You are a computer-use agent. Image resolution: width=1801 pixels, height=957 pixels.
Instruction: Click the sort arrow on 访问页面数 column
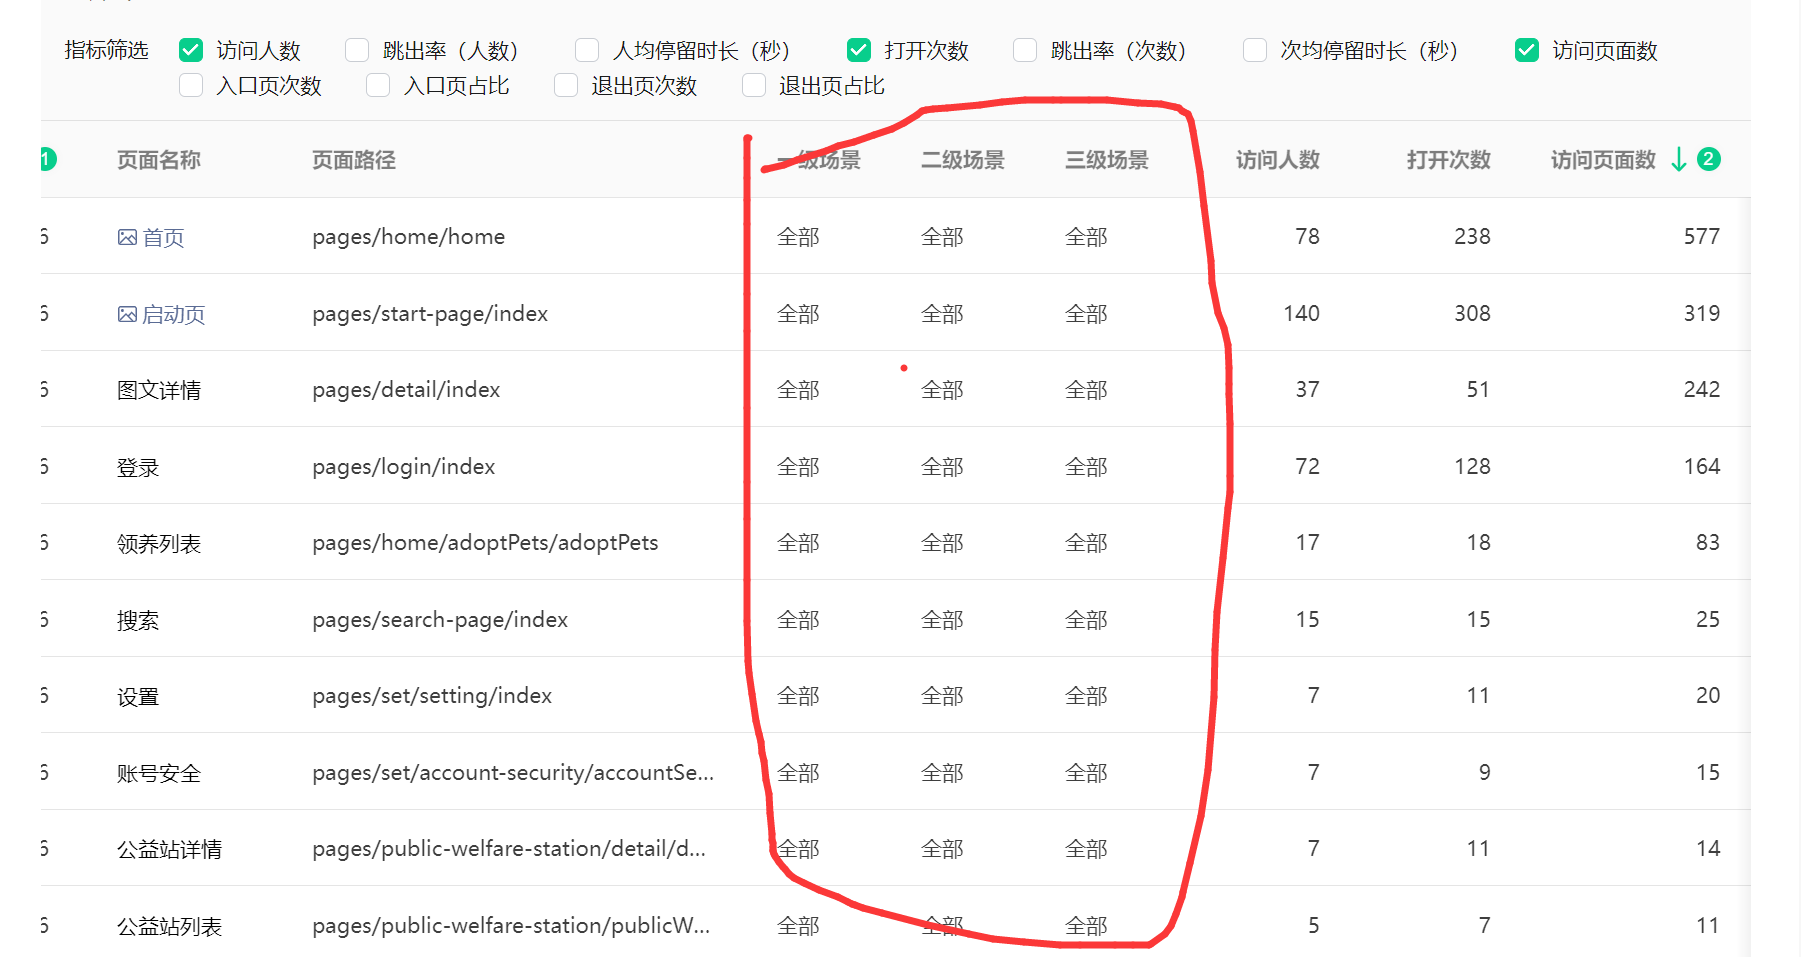[1679, 160]
